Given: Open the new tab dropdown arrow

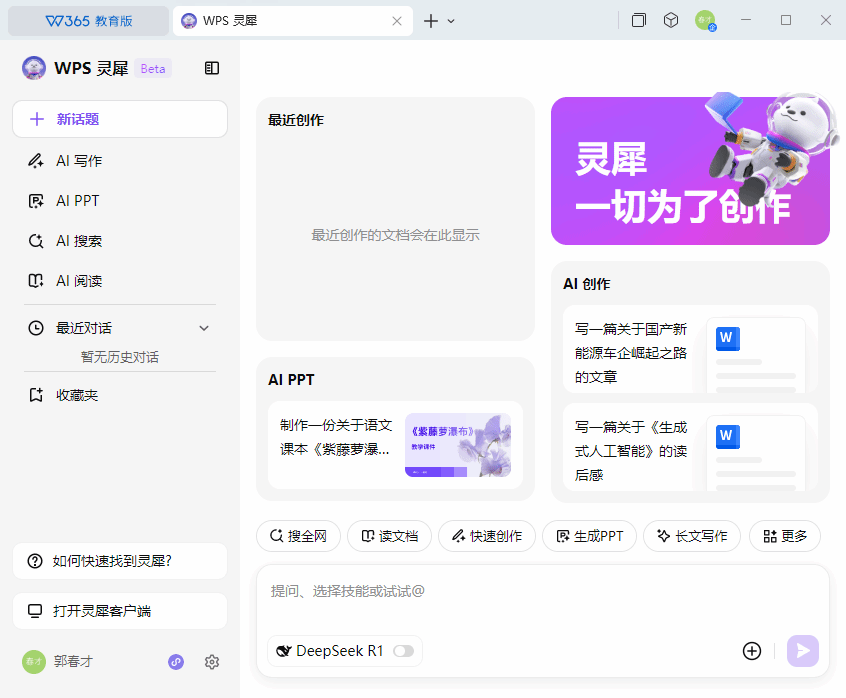Looking at the screenshot, I should (451, 21).
